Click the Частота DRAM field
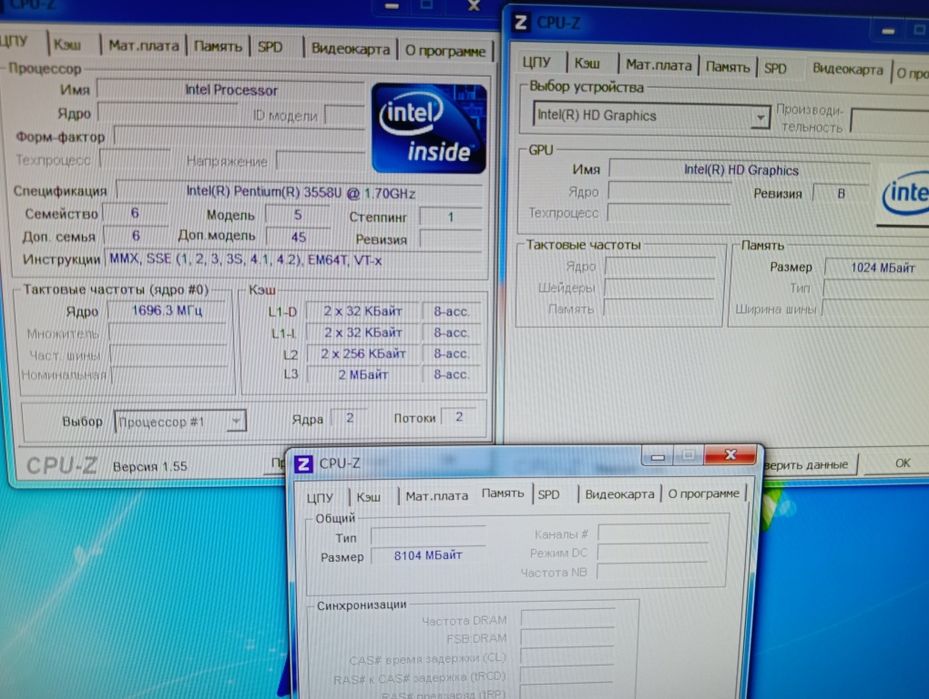This screenshot has width=929, height=699. coord(568,618)
